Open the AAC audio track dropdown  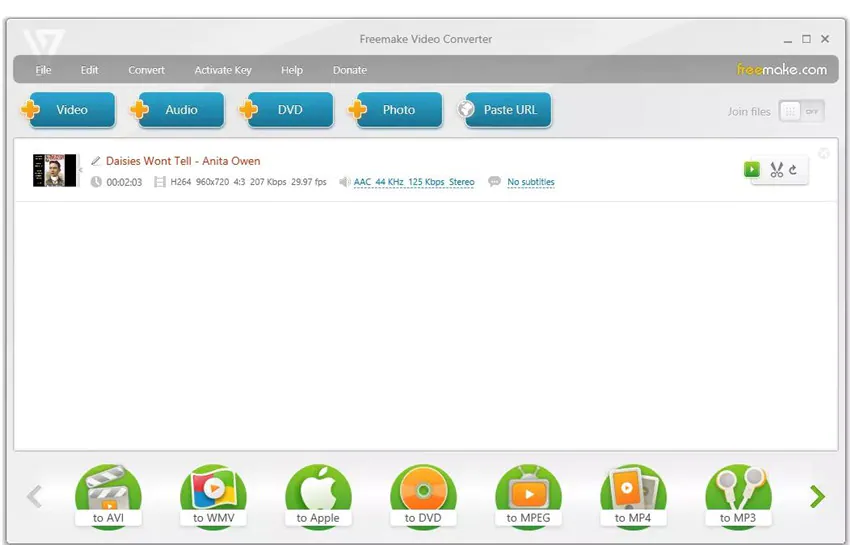tap(414, 182)
